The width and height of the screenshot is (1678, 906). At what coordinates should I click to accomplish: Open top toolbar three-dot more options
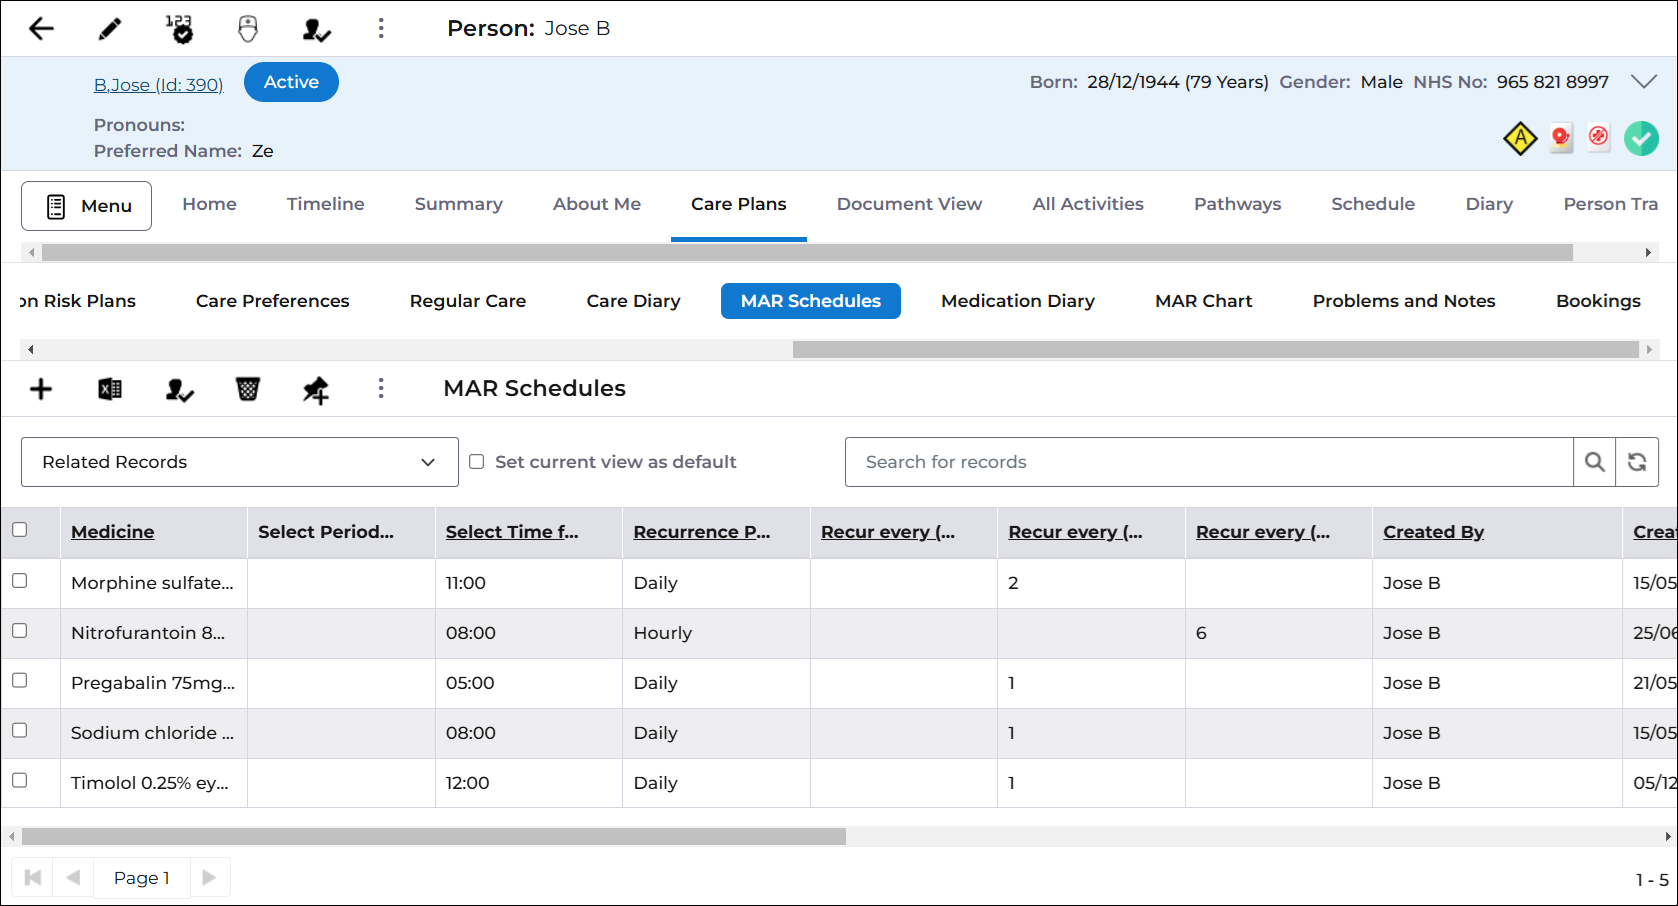click(x=381, y=29)
